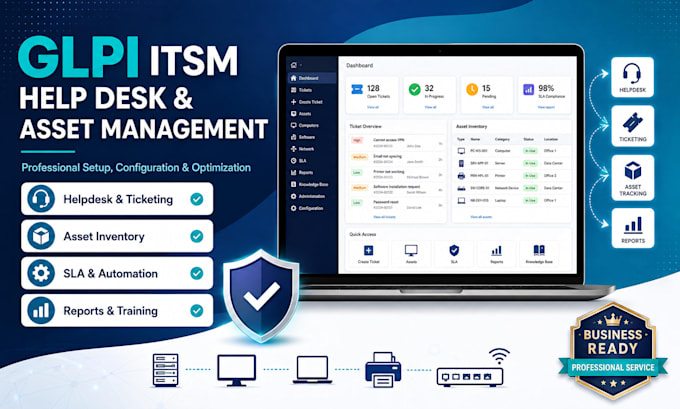Click the bar chart icon on Reports & Training
Image resolution: width=680 pixels, height=409 pixels.
(41, 310)
